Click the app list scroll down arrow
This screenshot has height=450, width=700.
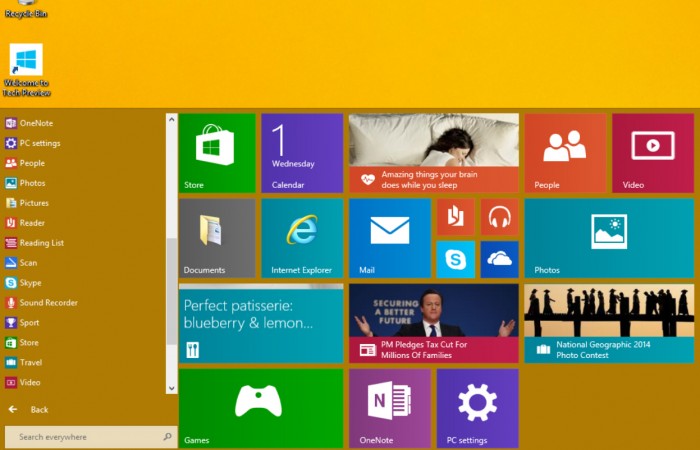171,387
